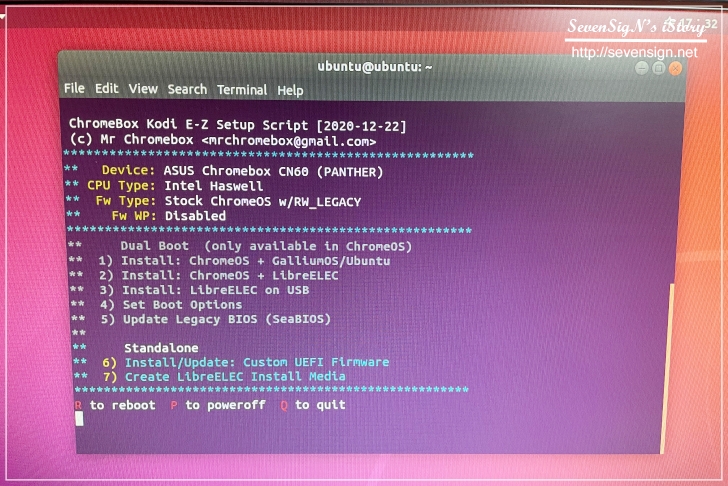Click the text 'ASUS Chromebox CN60 (PANTHER)'

point(273,171)
